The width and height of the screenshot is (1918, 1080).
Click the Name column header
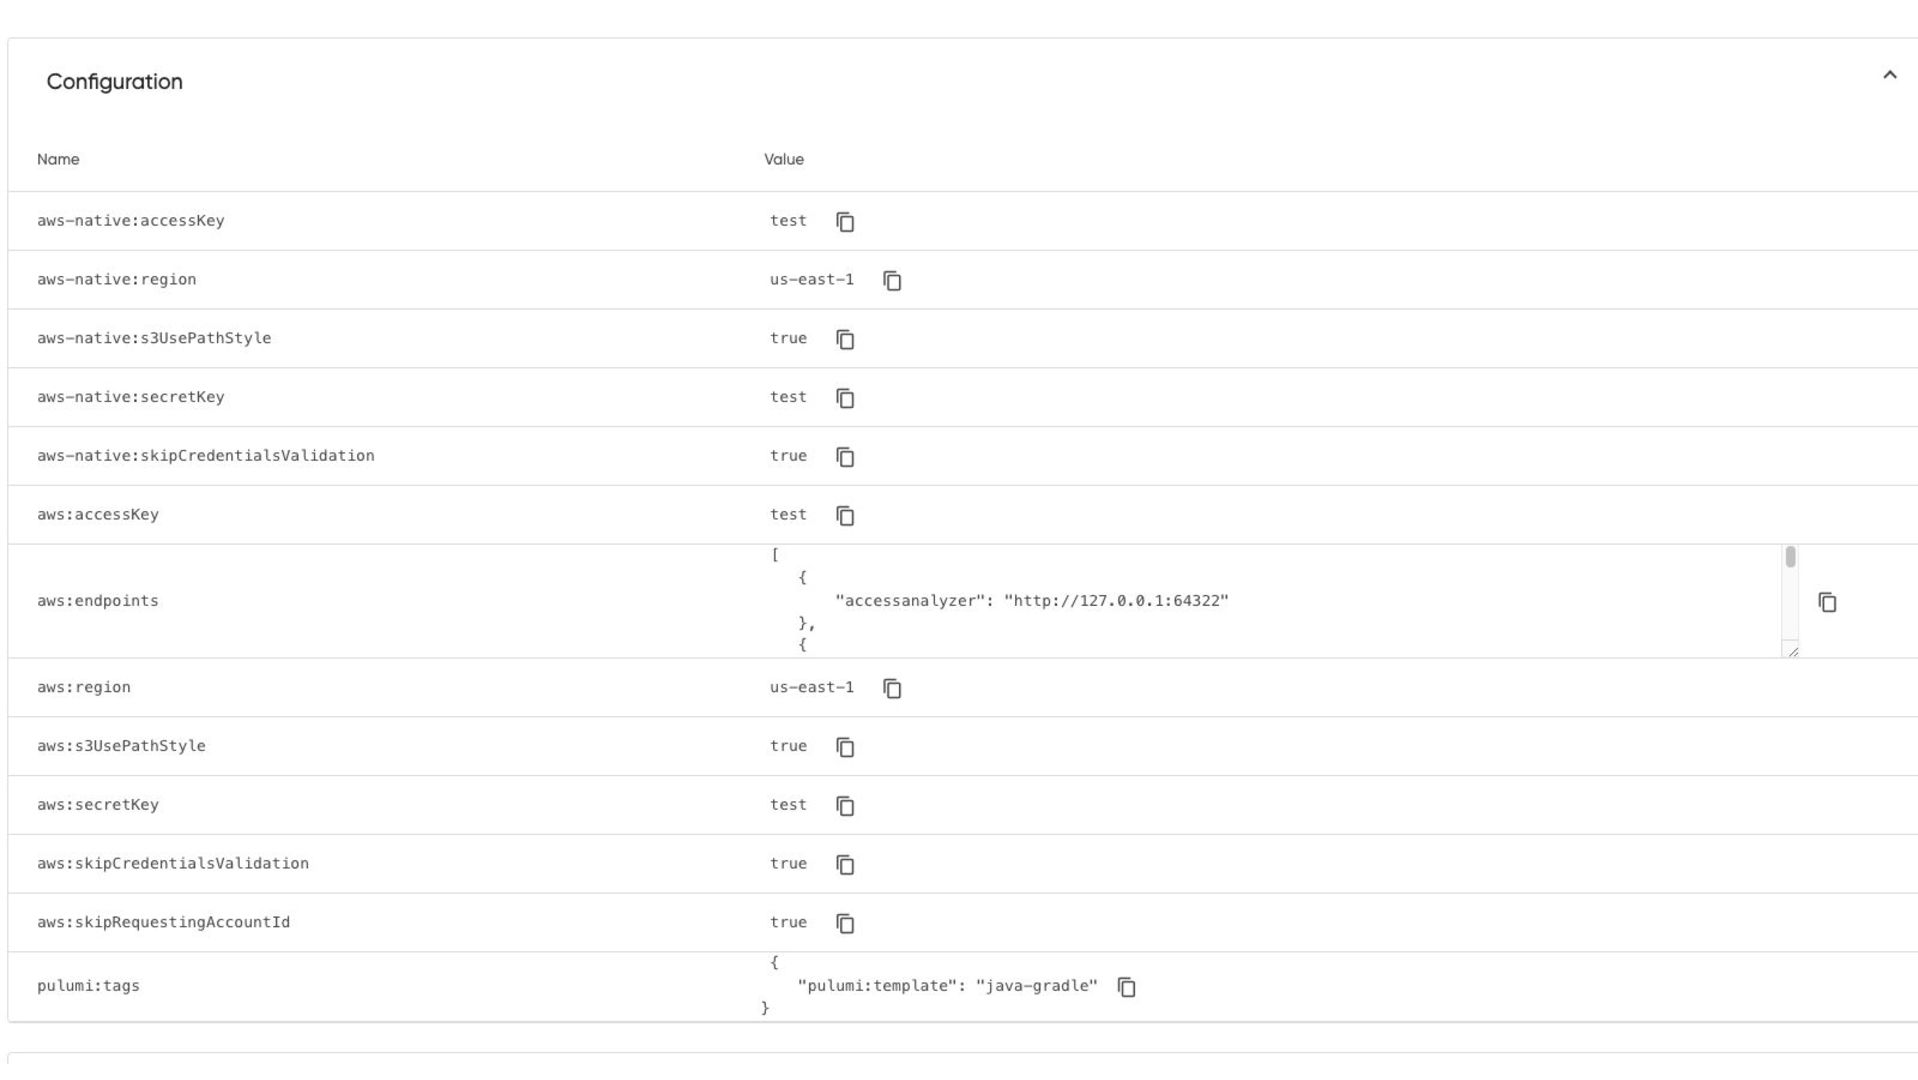[x=58, y=160]
